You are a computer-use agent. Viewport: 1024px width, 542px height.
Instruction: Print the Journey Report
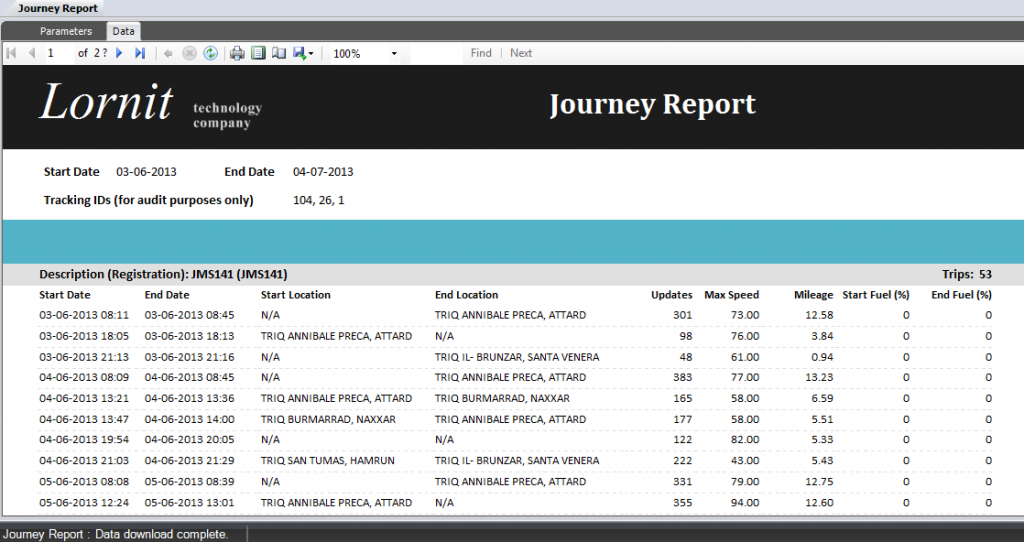pos(237,53)
